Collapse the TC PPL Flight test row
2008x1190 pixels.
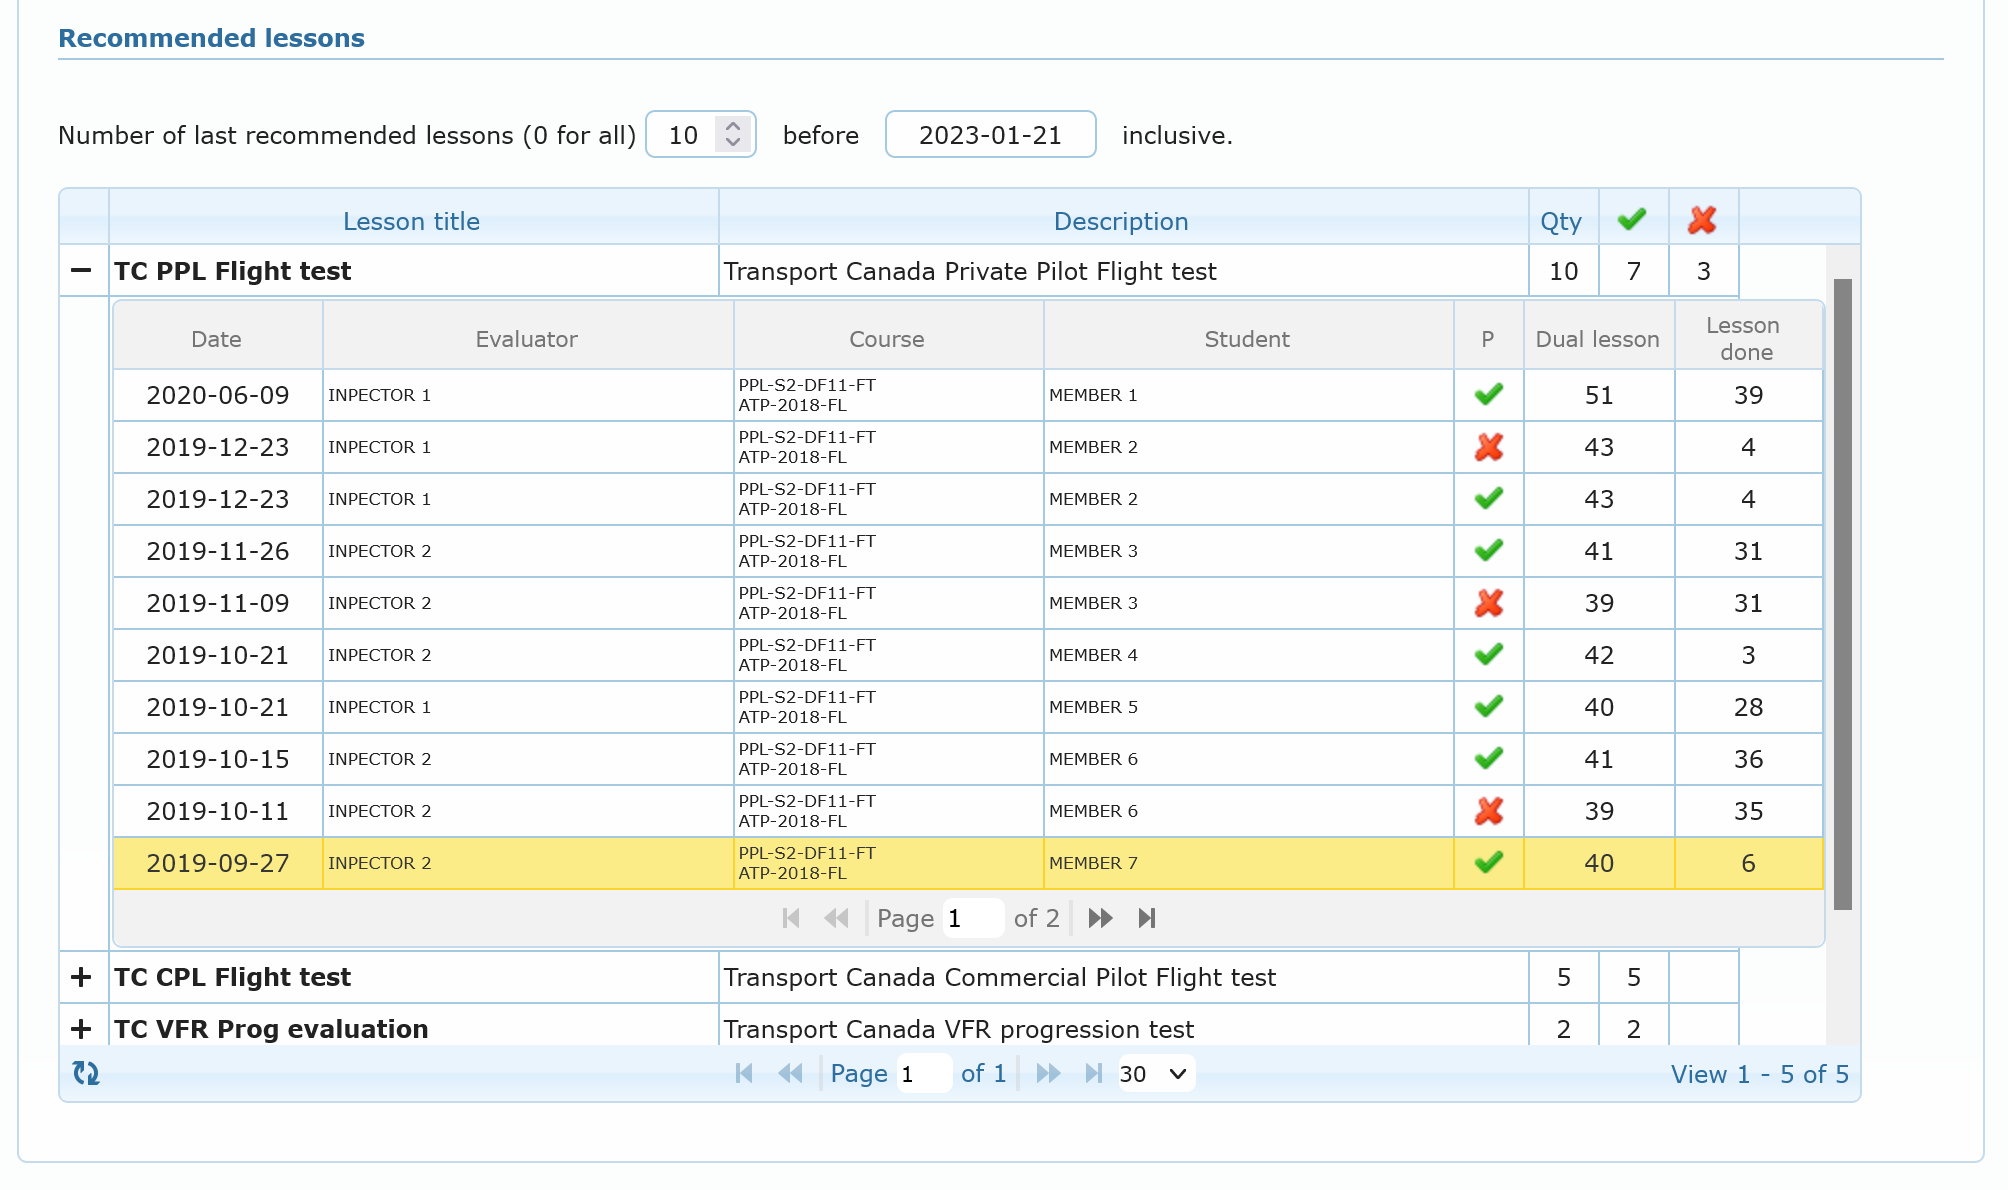point(82,271)
